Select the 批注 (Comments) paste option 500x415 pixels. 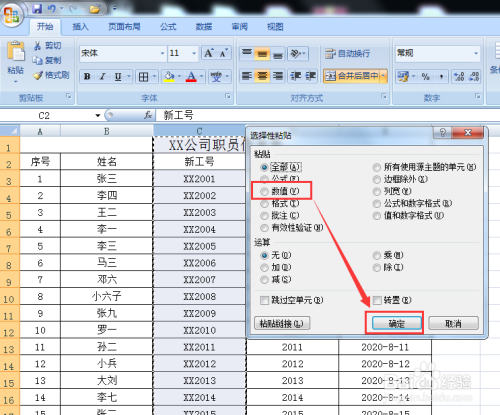click(x=280, y=216)
